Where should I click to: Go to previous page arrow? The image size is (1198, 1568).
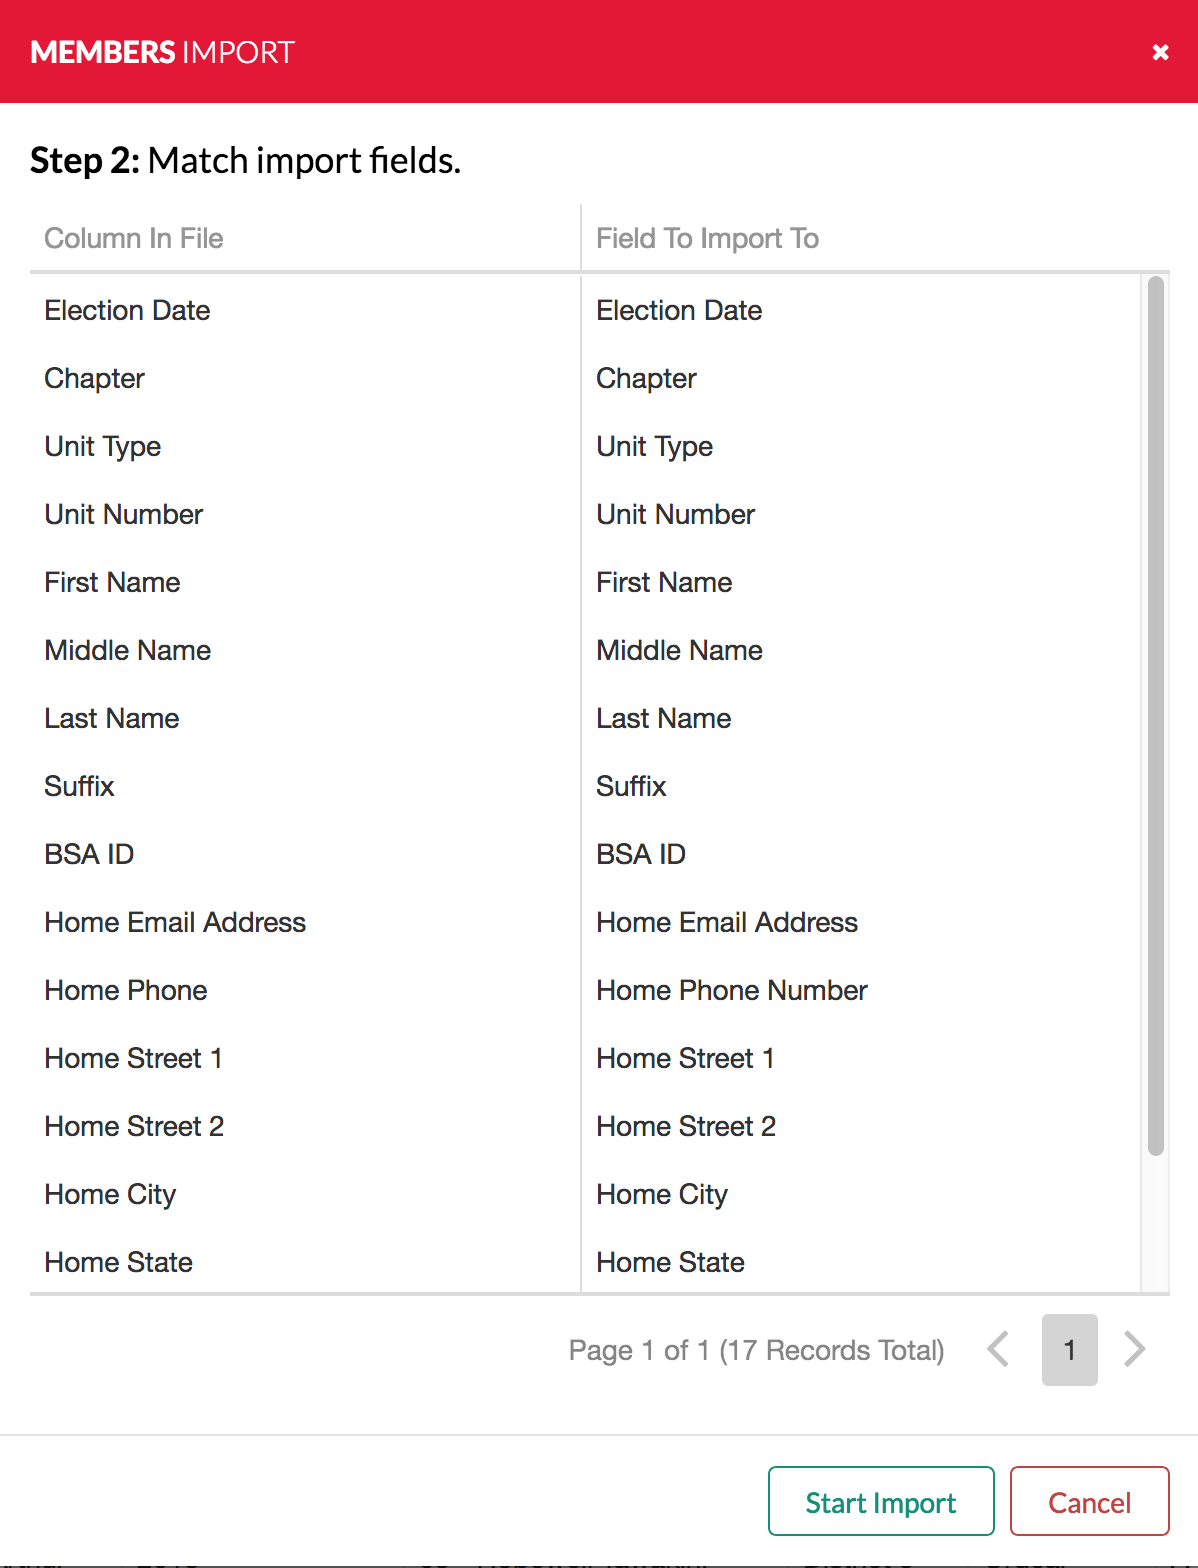tap(998, 1349)
